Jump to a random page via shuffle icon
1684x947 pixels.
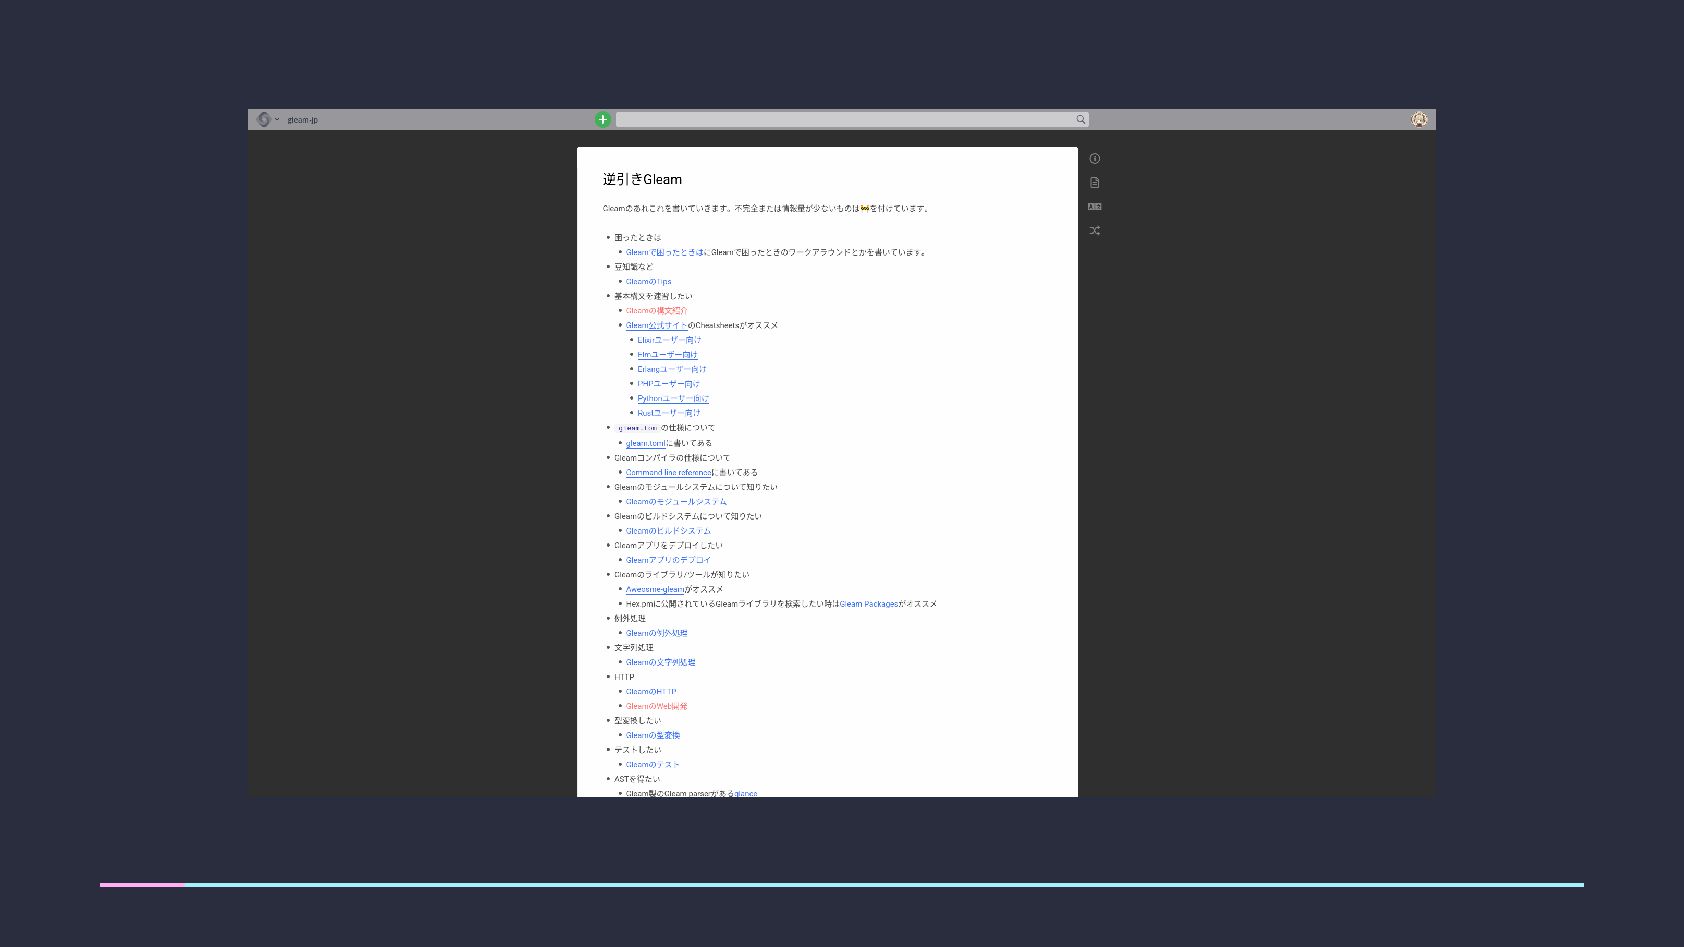click(x=1095, y=231)
